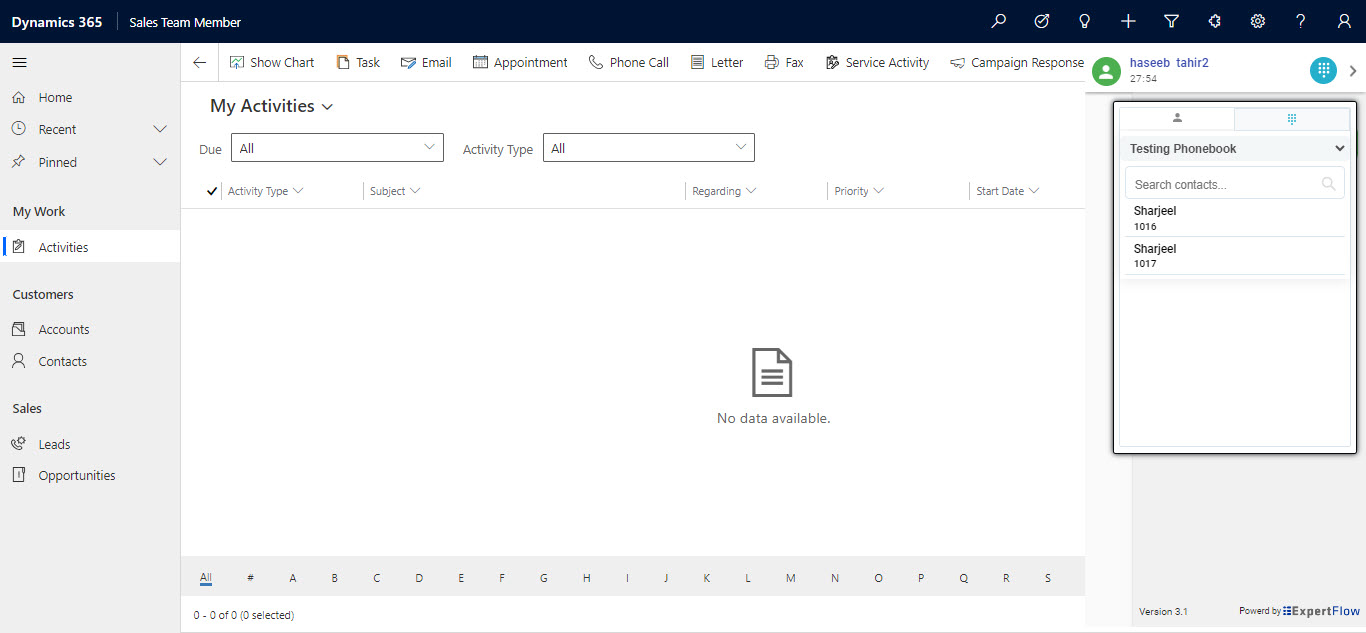Click the plus icon to create new record

click(1128, 21)
